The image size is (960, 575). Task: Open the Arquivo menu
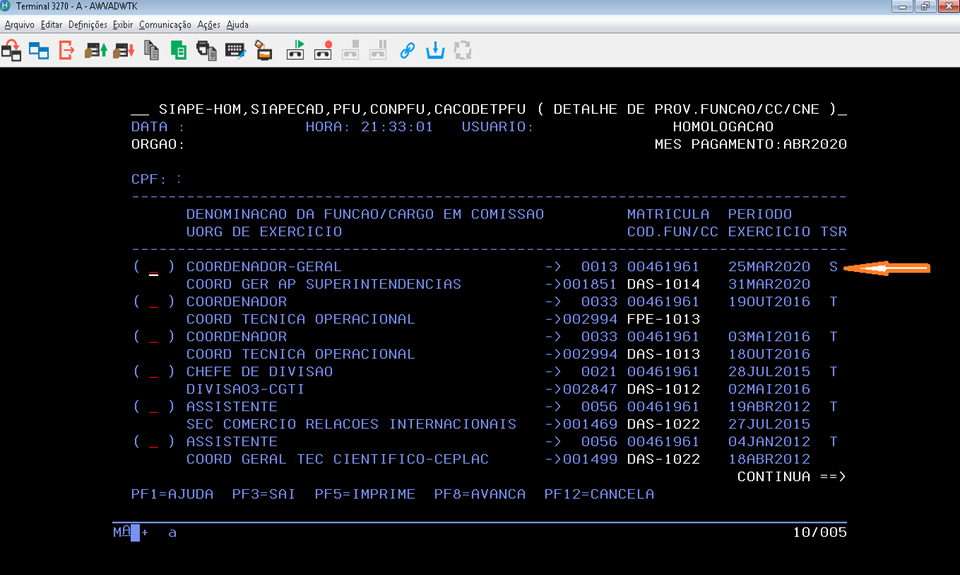20,24
